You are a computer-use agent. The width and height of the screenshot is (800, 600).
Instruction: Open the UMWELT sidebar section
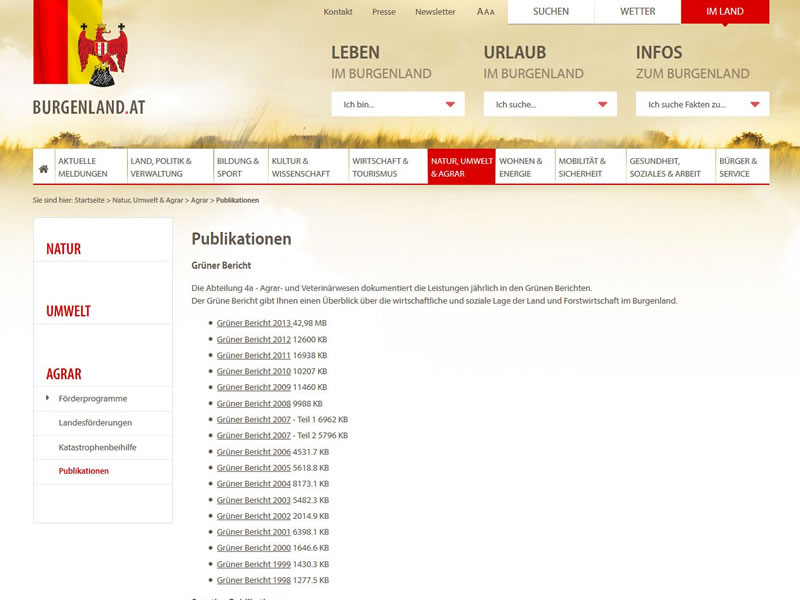68,311
